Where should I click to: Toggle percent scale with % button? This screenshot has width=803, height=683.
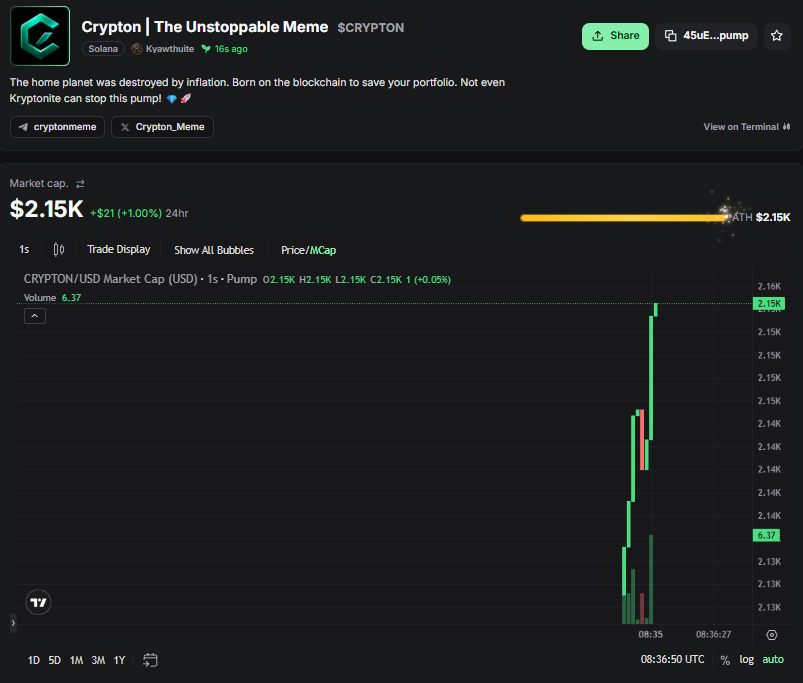point(725,660)
